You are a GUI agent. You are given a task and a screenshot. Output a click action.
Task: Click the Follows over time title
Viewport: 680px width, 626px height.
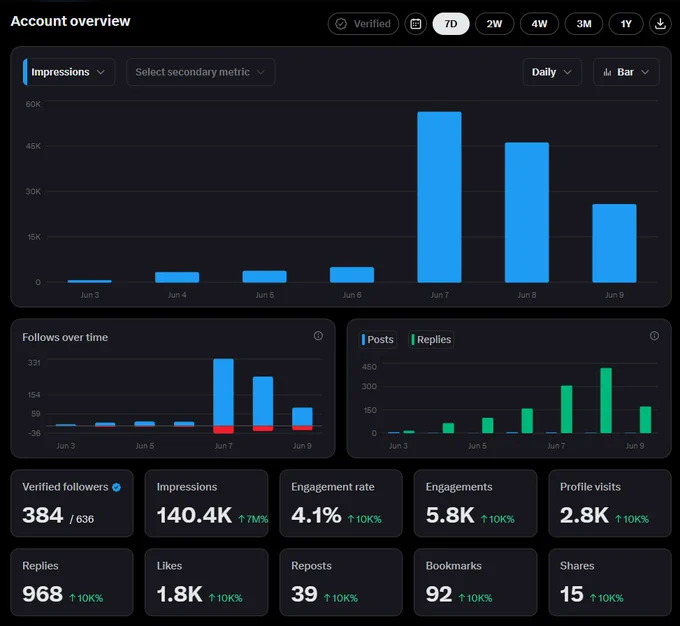tap(65, 337)
